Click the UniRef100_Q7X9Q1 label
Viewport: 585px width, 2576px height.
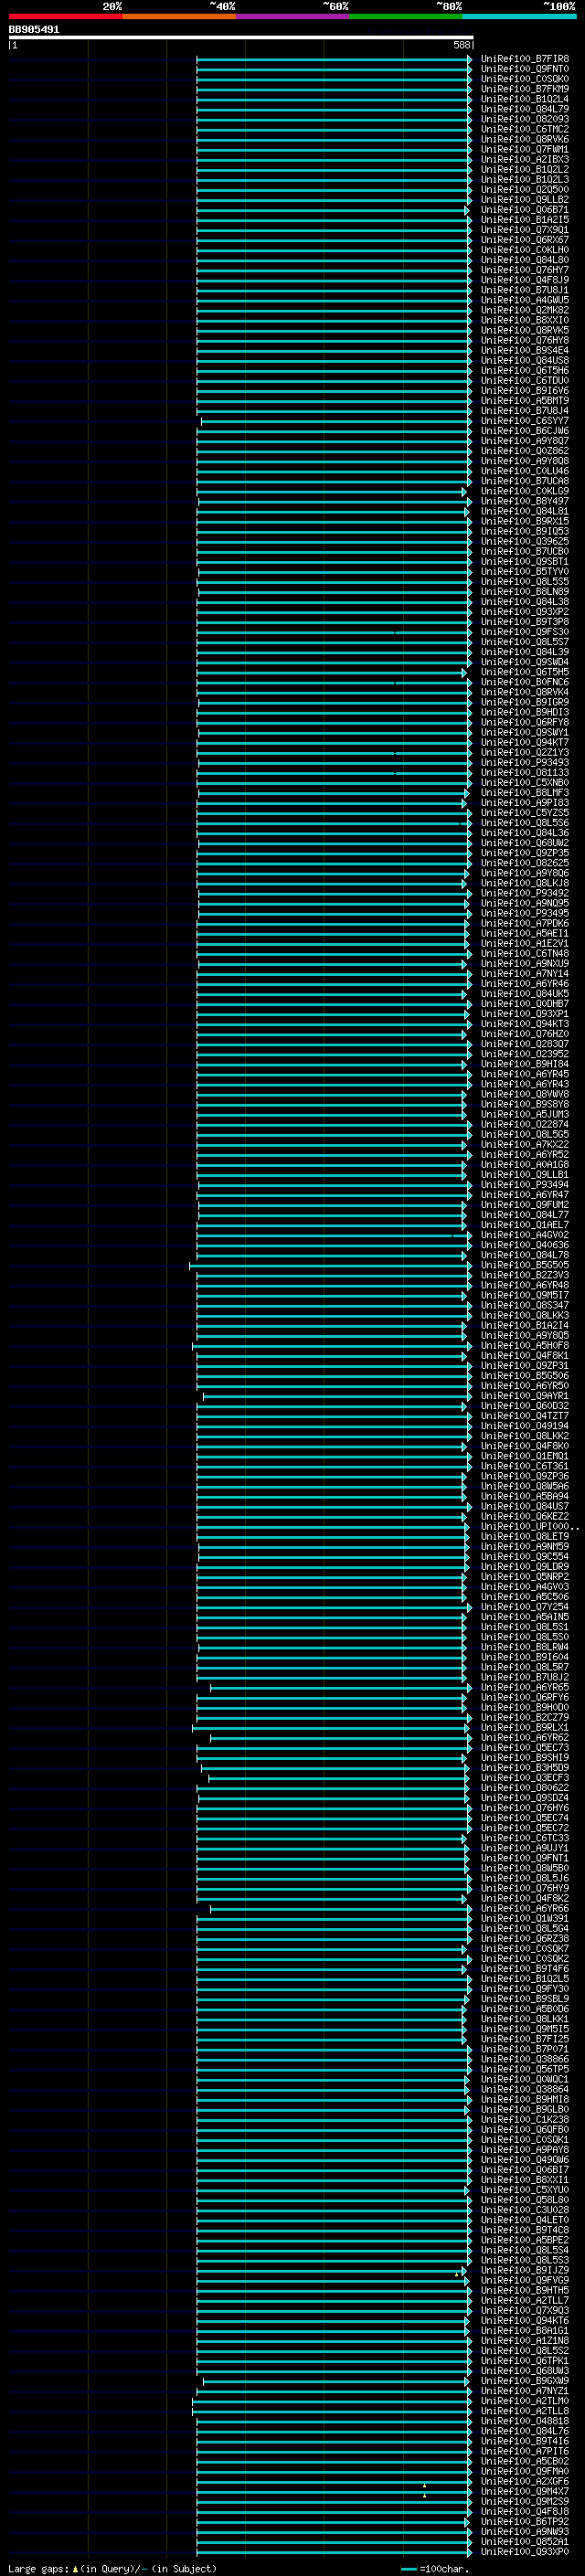pyautogui.click(x=524, y=230)
